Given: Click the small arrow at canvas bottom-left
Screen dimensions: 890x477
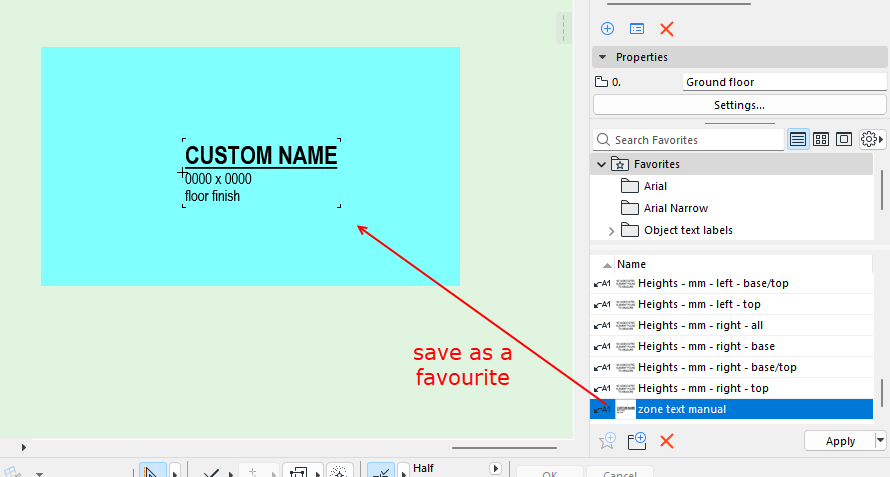Looking at the screenshot, I should (x=24, y=447).
